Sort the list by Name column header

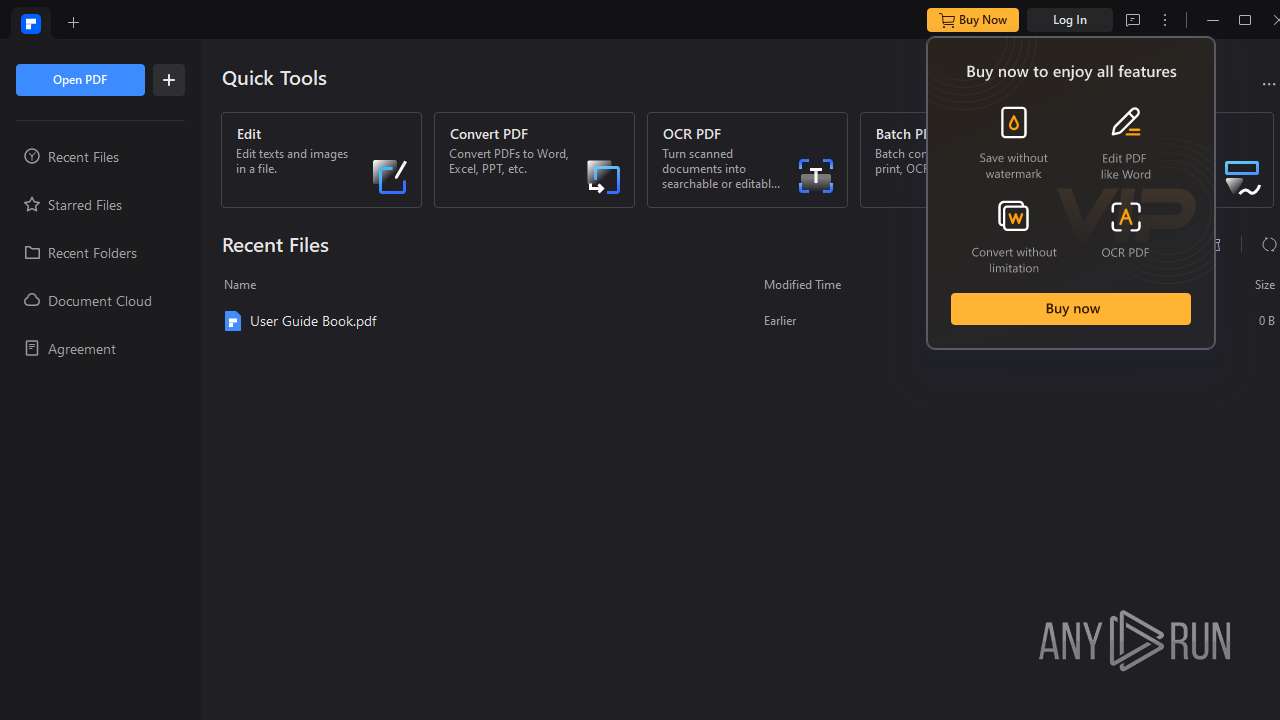tap(240, 285)
